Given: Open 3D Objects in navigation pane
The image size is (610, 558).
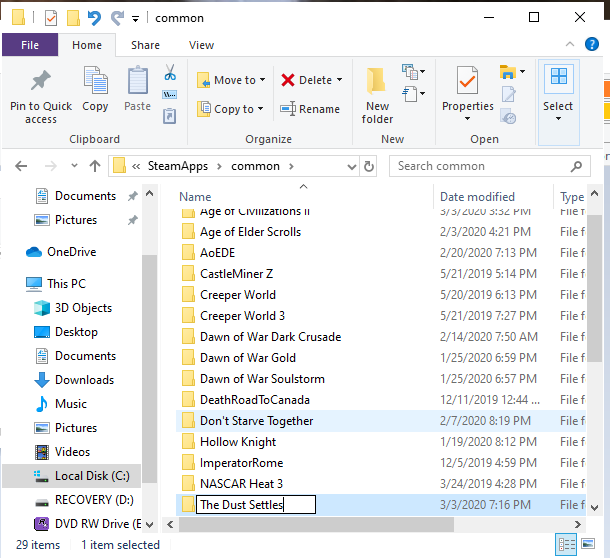Looking at the screenshot, I should coord(73,308).
